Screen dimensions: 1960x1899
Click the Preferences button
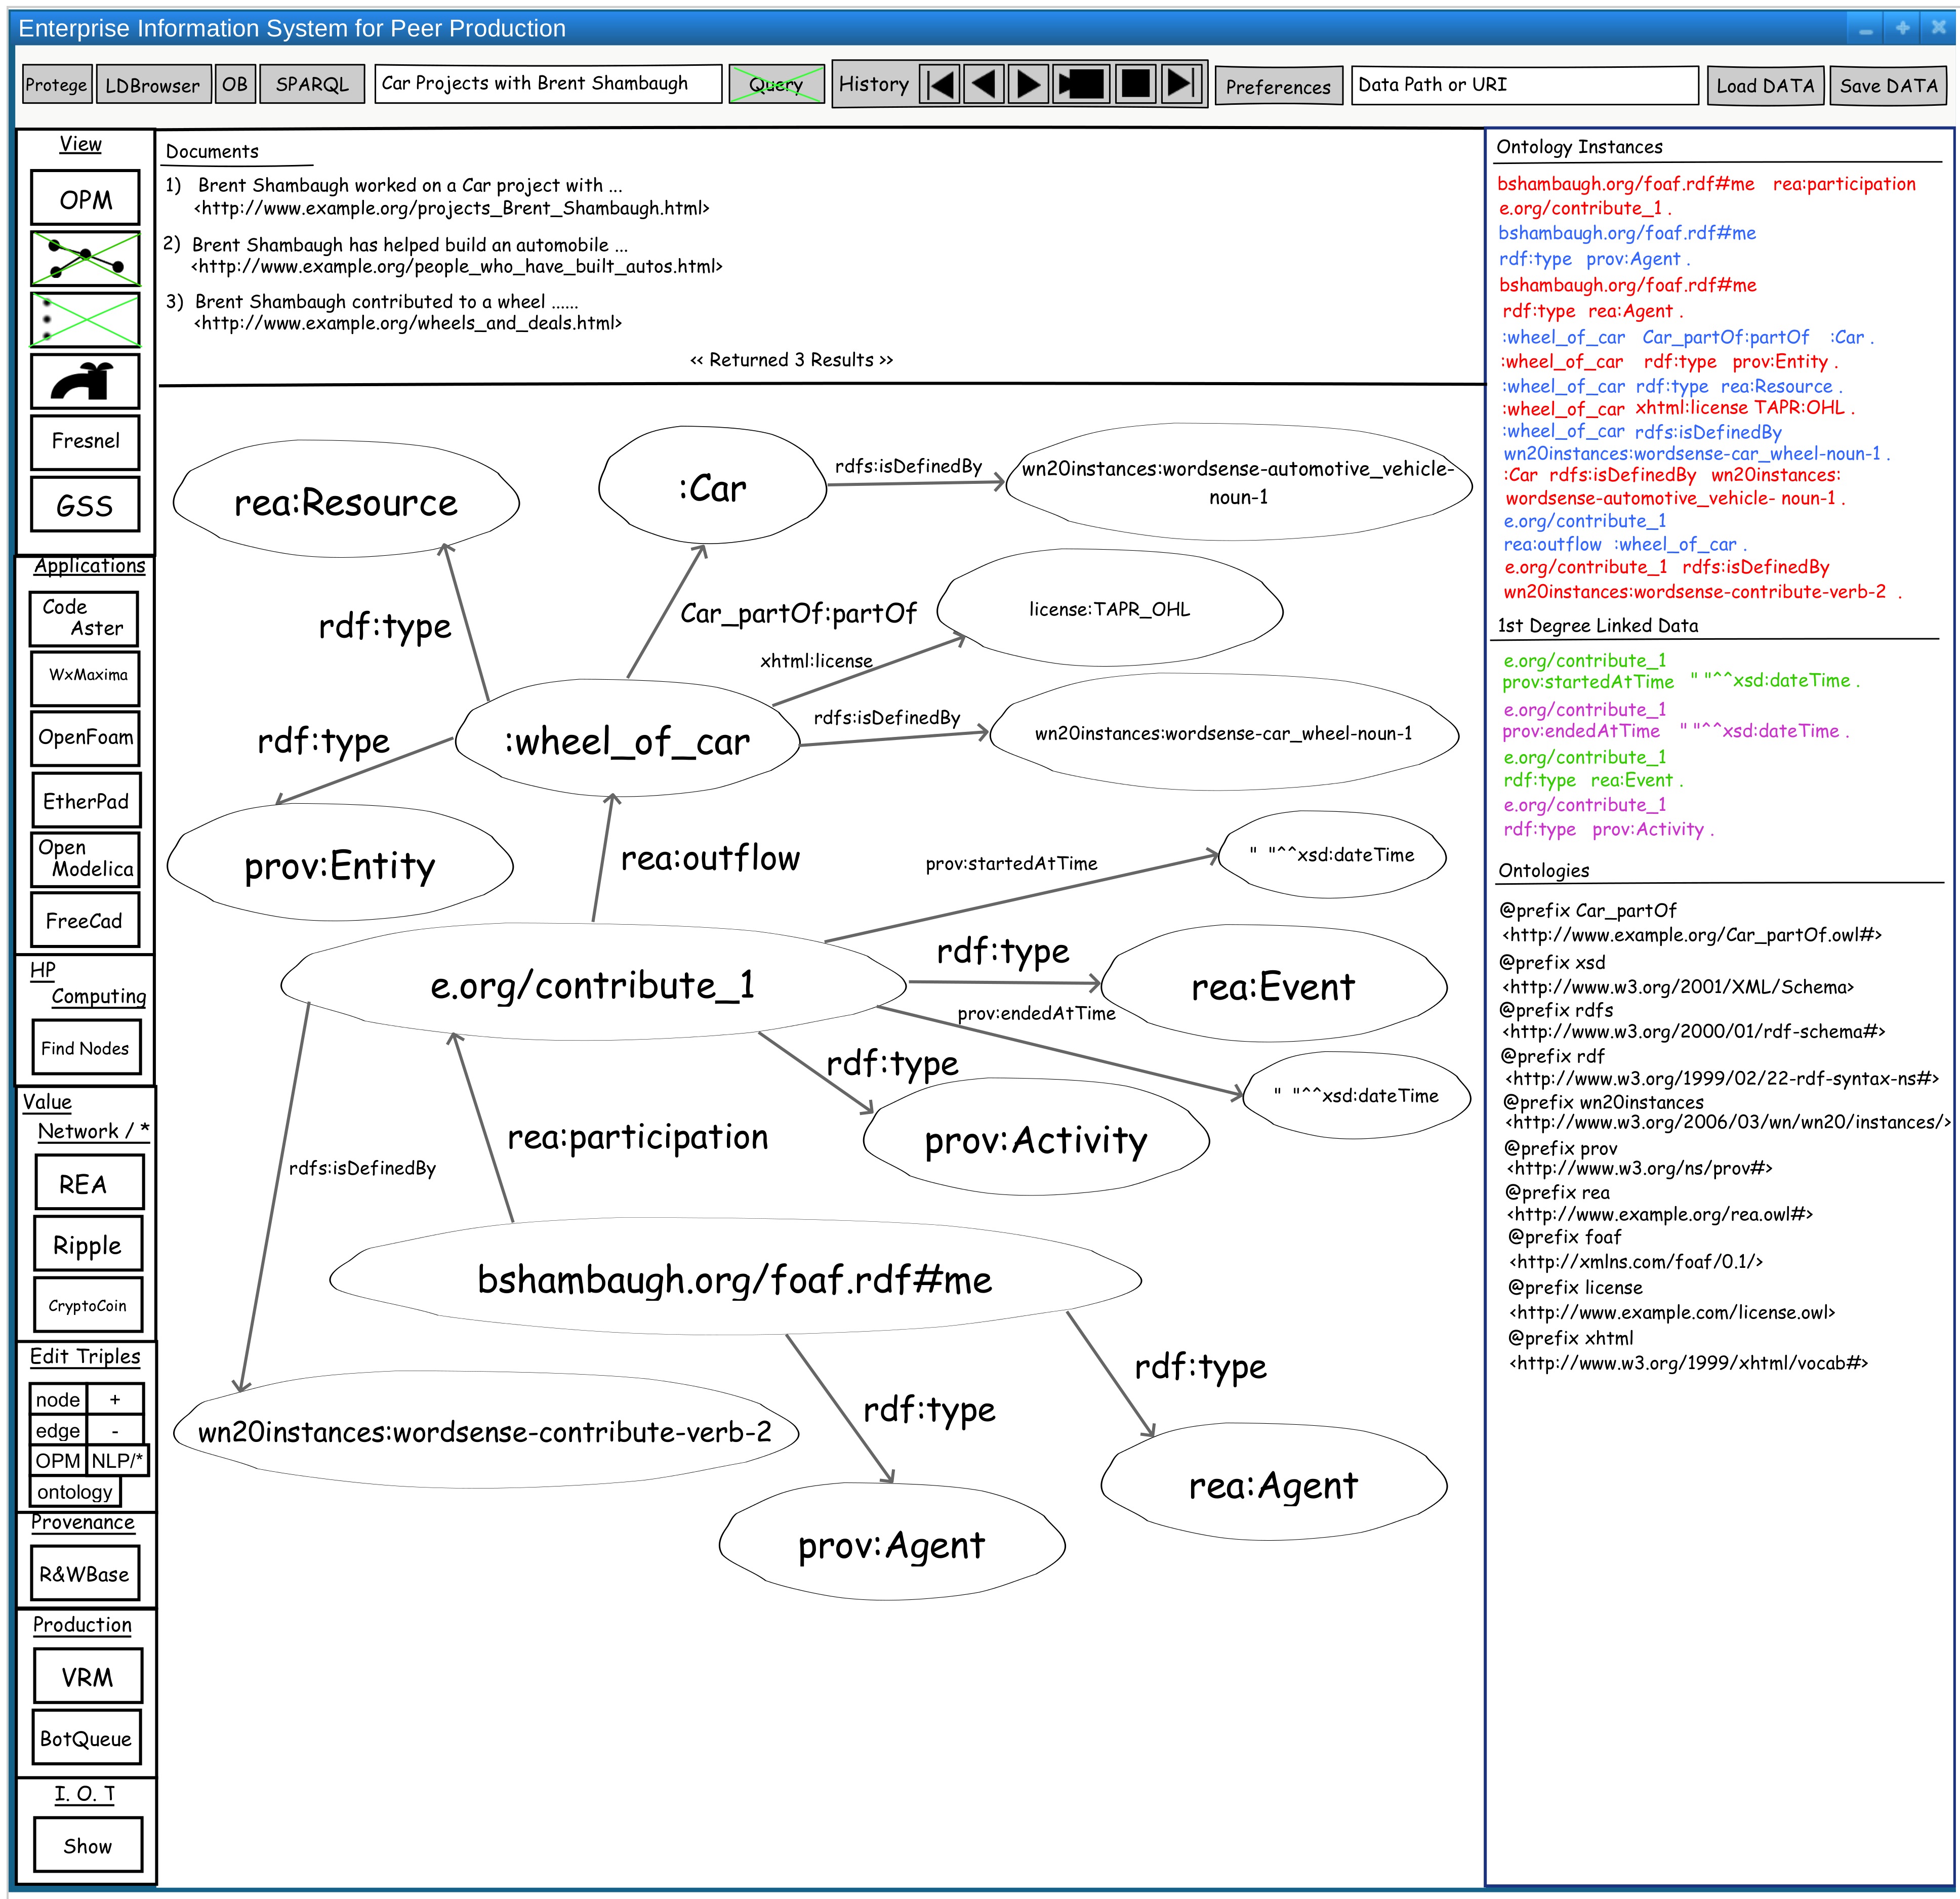click(x=1278, y=87)
